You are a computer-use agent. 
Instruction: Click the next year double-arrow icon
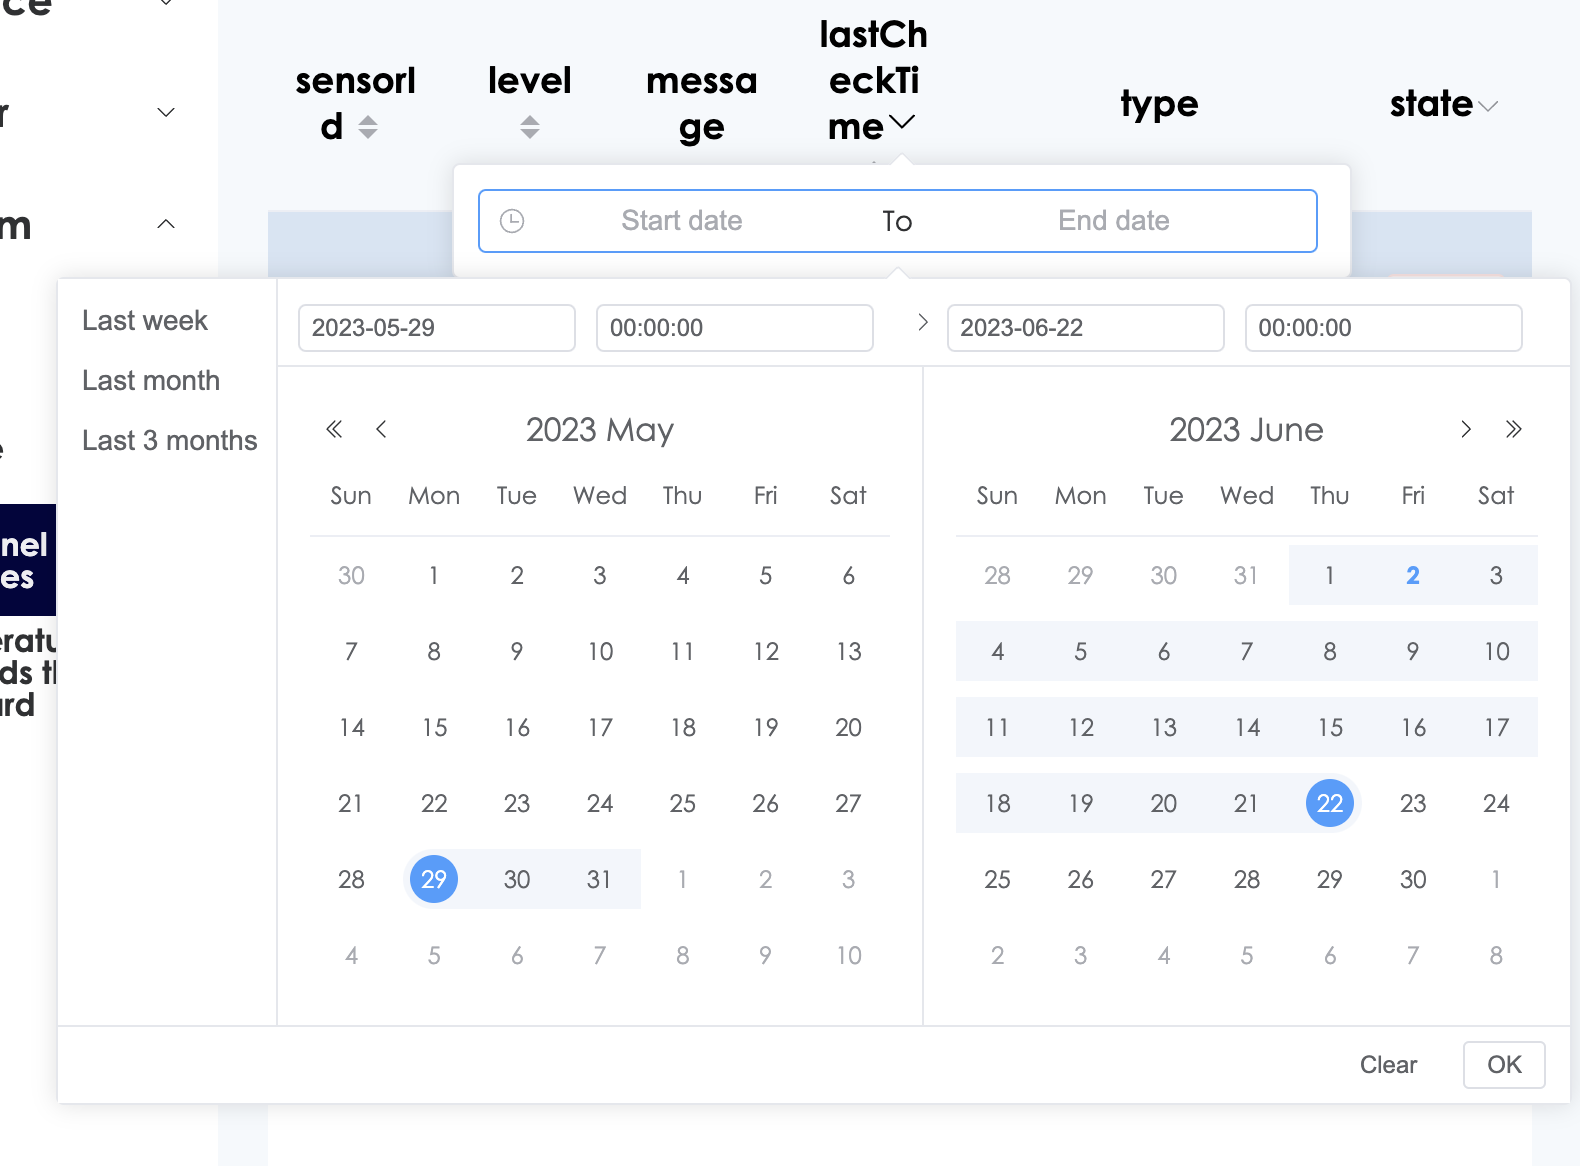coord(1513,429)
